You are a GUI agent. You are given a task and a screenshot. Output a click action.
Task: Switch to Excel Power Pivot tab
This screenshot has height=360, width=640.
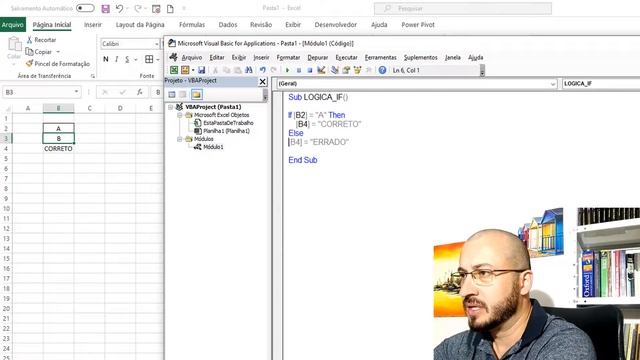(x=418, y=24)
